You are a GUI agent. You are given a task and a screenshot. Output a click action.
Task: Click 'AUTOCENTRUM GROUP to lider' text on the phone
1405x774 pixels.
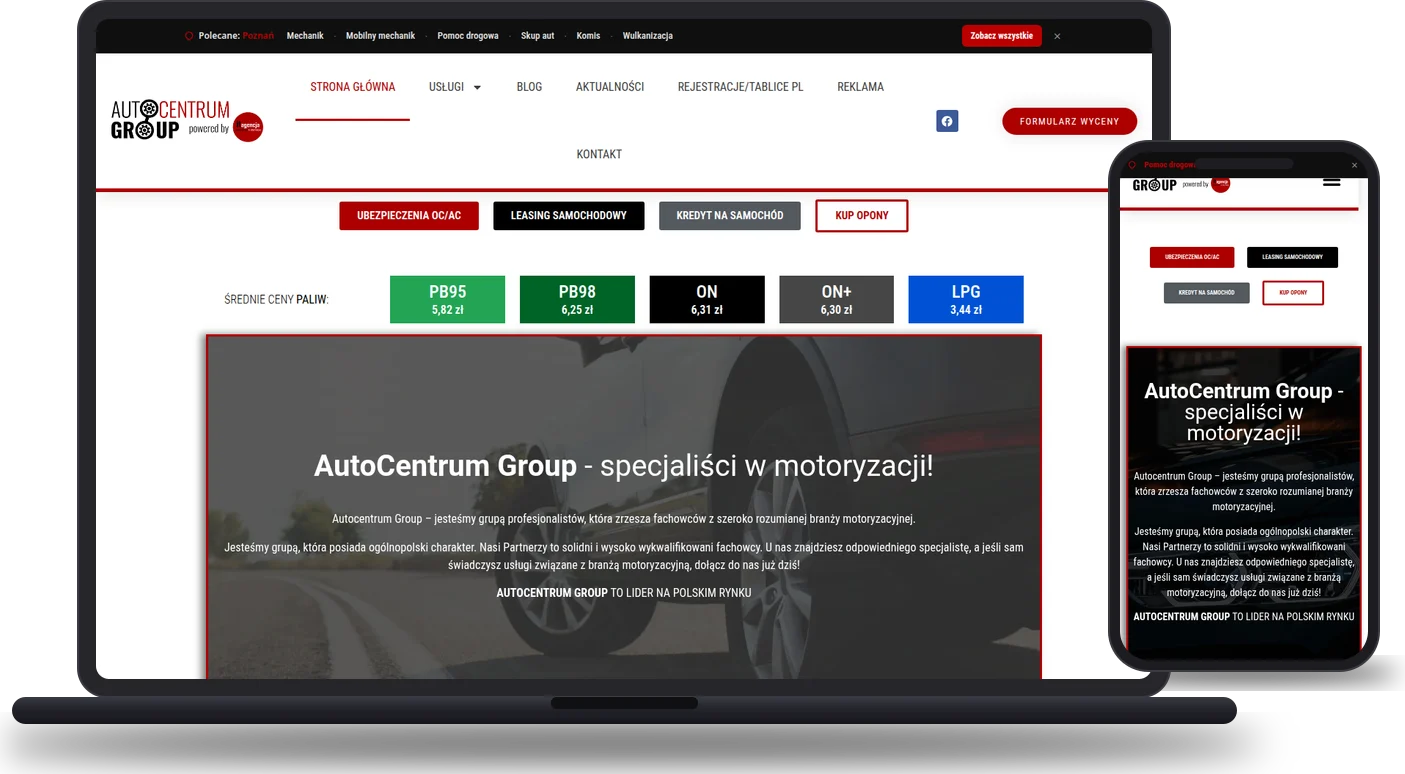pyautogui.click(x=1244, y=617)
